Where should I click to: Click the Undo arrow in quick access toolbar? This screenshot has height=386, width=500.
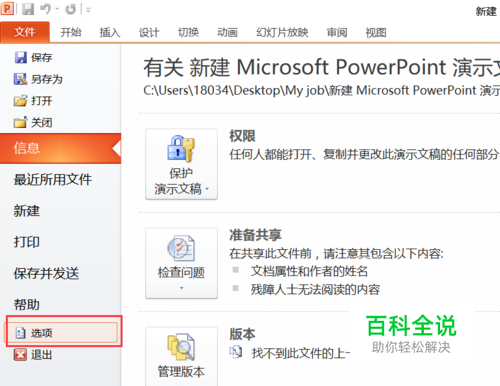click(x=45, y=9)
